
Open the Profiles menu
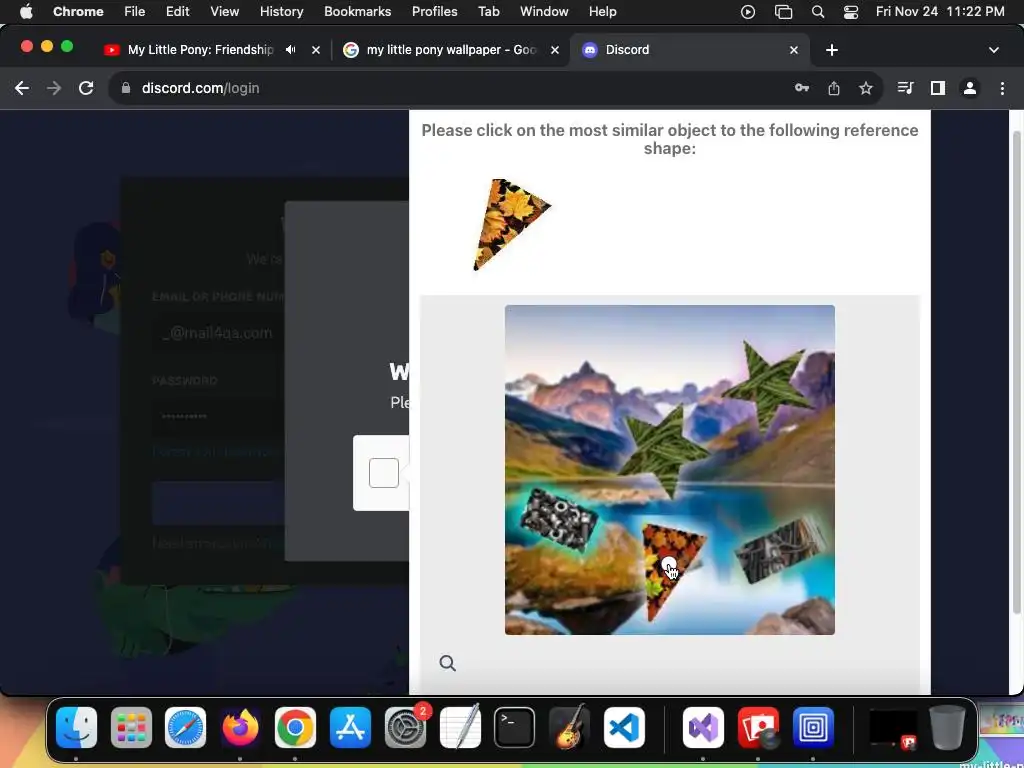434,12
